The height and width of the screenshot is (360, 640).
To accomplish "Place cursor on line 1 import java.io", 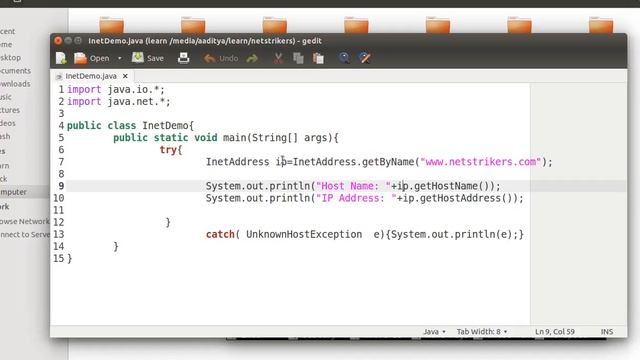I will coord(116,89).
